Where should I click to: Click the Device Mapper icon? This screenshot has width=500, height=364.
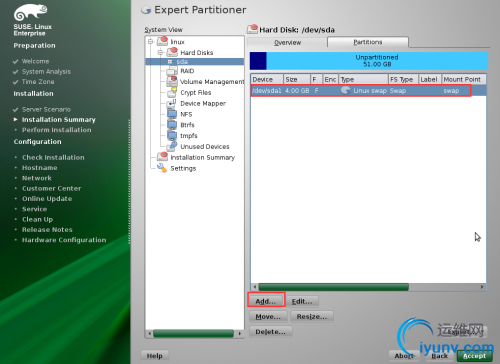[x=172, y=103]
